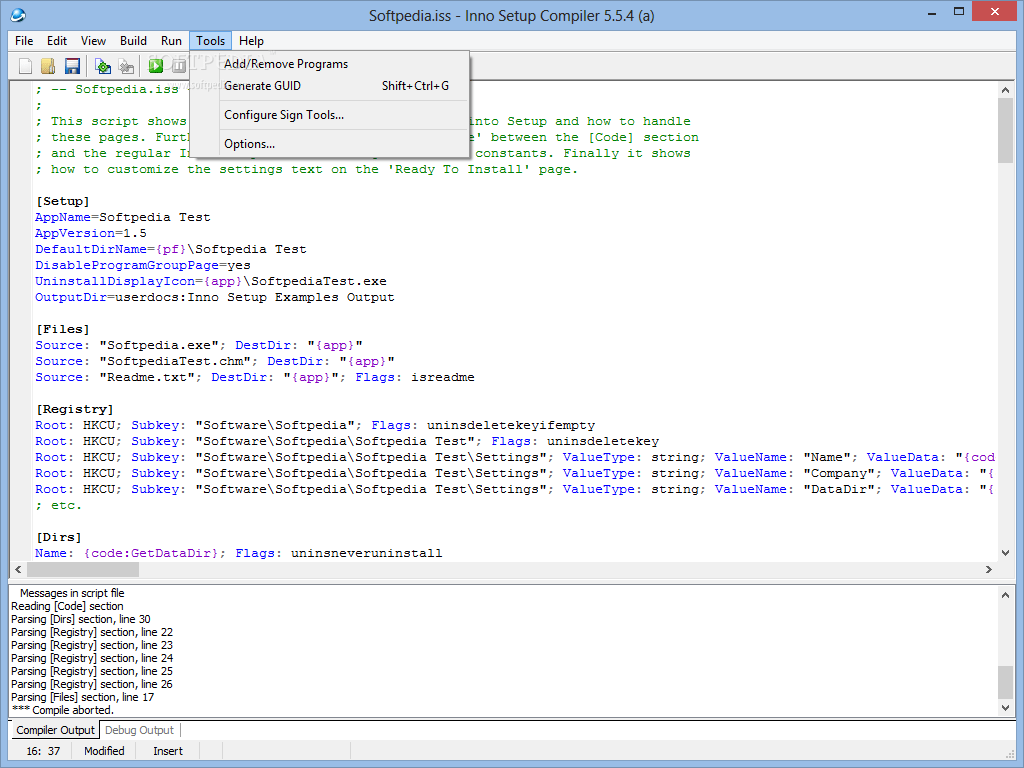Open the Help menu
This screenshot has width=1024, height=768.
[x=251, y=40]
